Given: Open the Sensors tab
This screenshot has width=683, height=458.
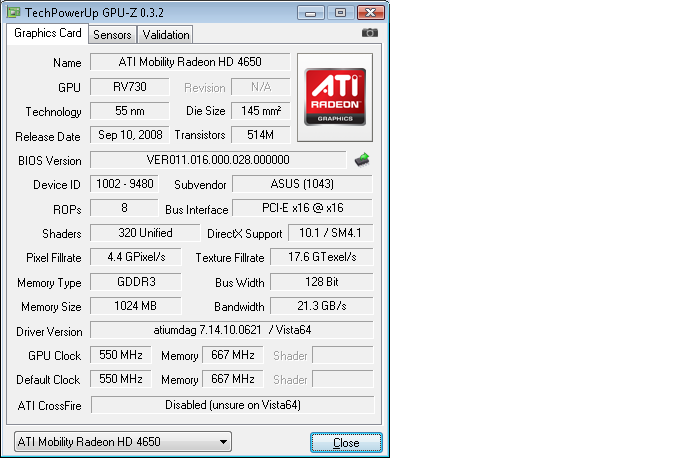Looking at the screenshot, I should click(112, 35).
